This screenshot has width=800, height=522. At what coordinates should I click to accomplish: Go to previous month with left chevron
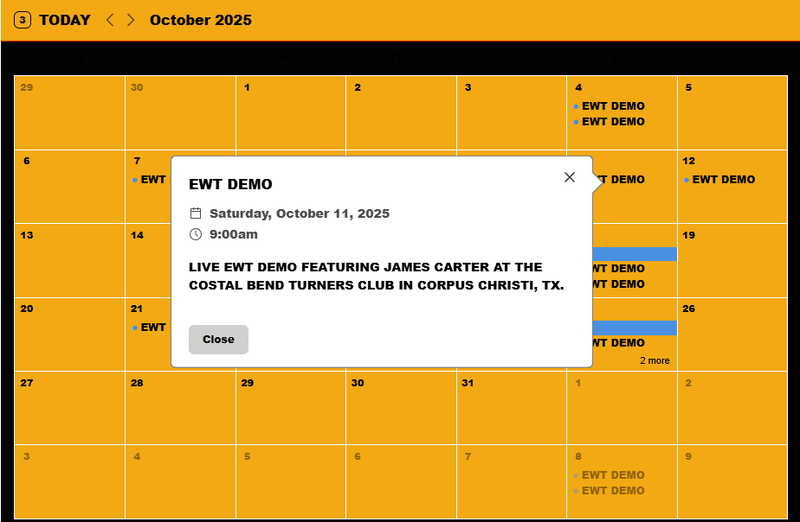[110, 20]
